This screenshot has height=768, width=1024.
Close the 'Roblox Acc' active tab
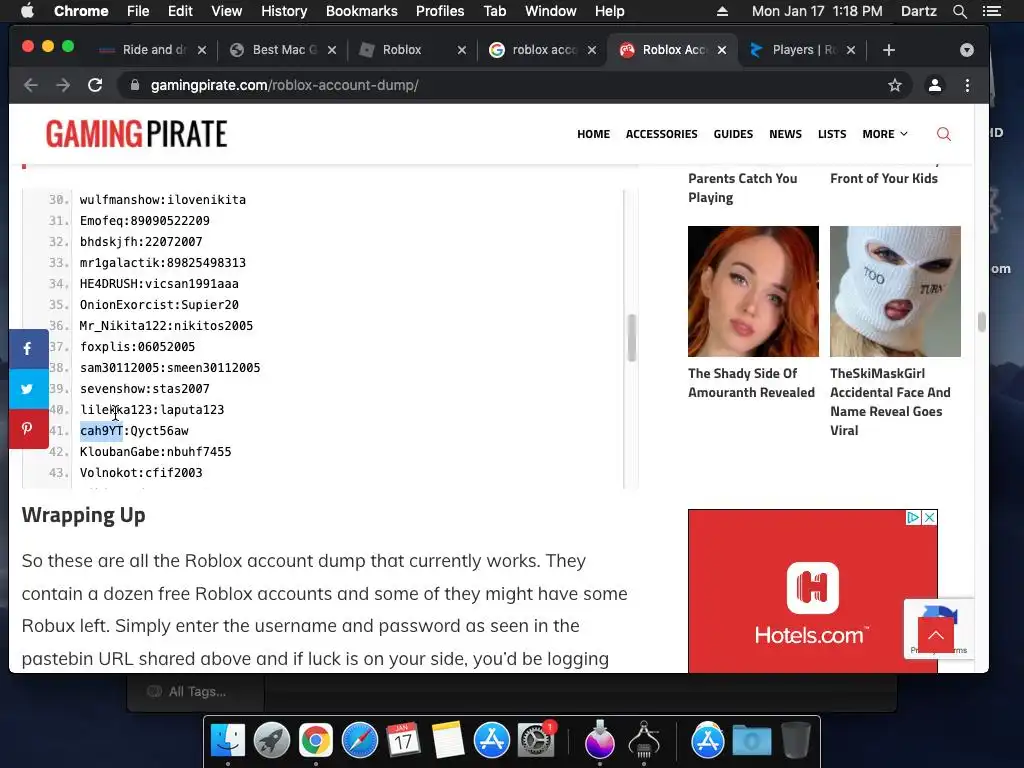722,50
